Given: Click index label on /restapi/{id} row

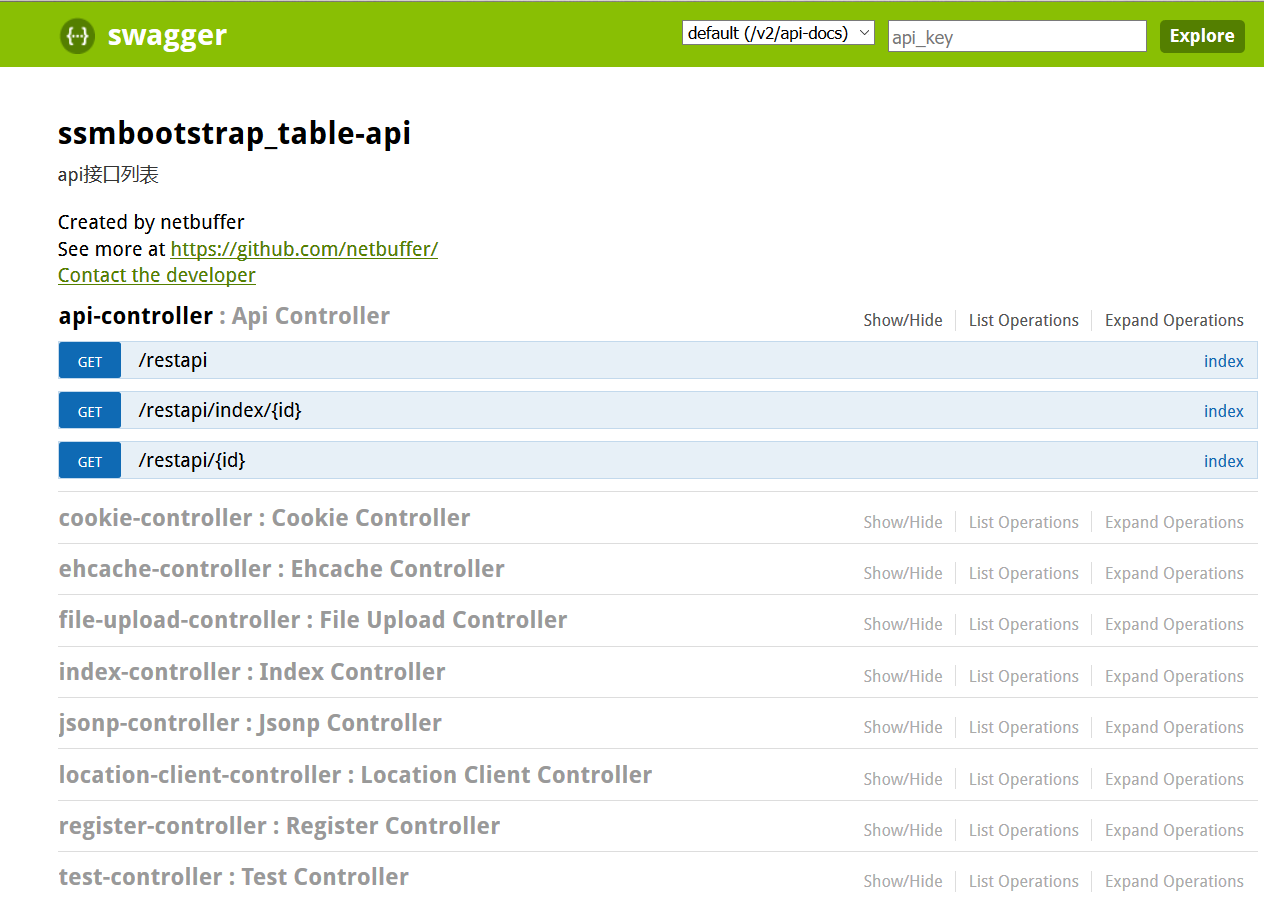Looking at the screenshot, I should (x=1224, y=461).
